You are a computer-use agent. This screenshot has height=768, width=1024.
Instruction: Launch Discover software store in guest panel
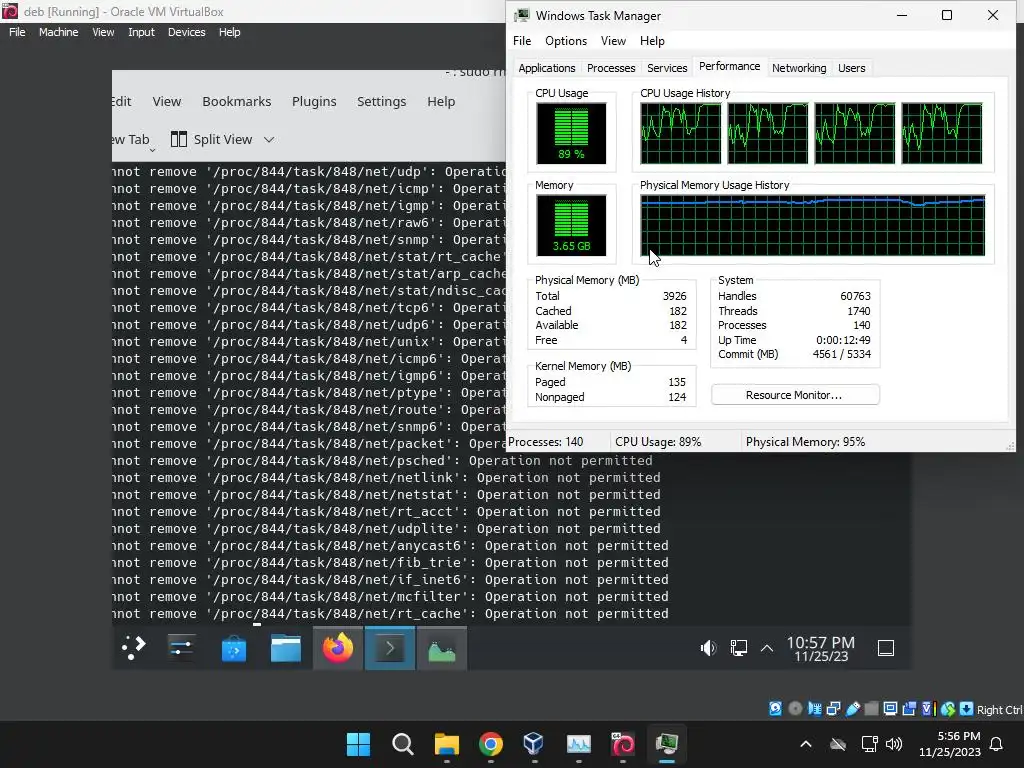click(234, 648)
